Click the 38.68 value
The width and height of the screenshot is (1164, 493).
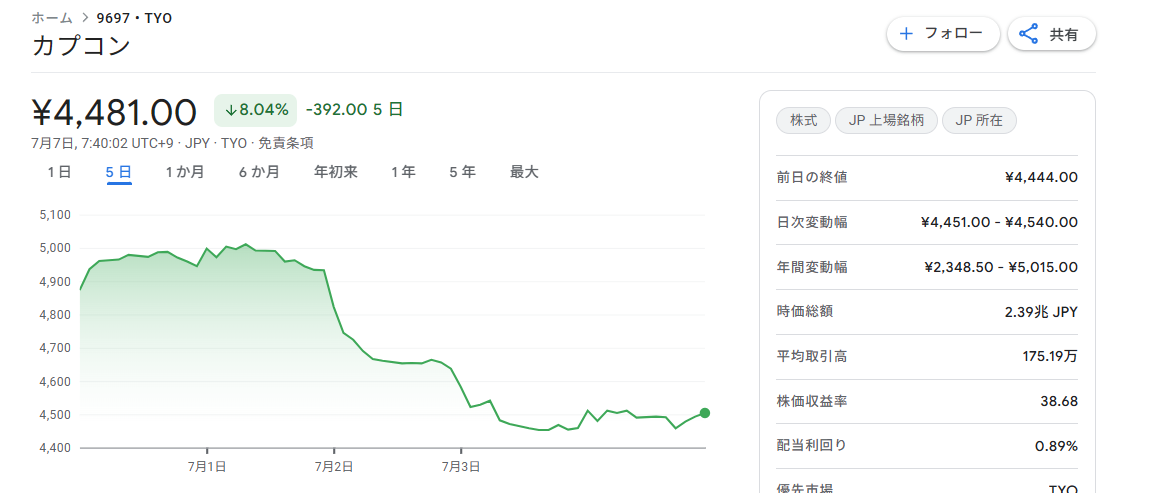(x=1059, y=401)
